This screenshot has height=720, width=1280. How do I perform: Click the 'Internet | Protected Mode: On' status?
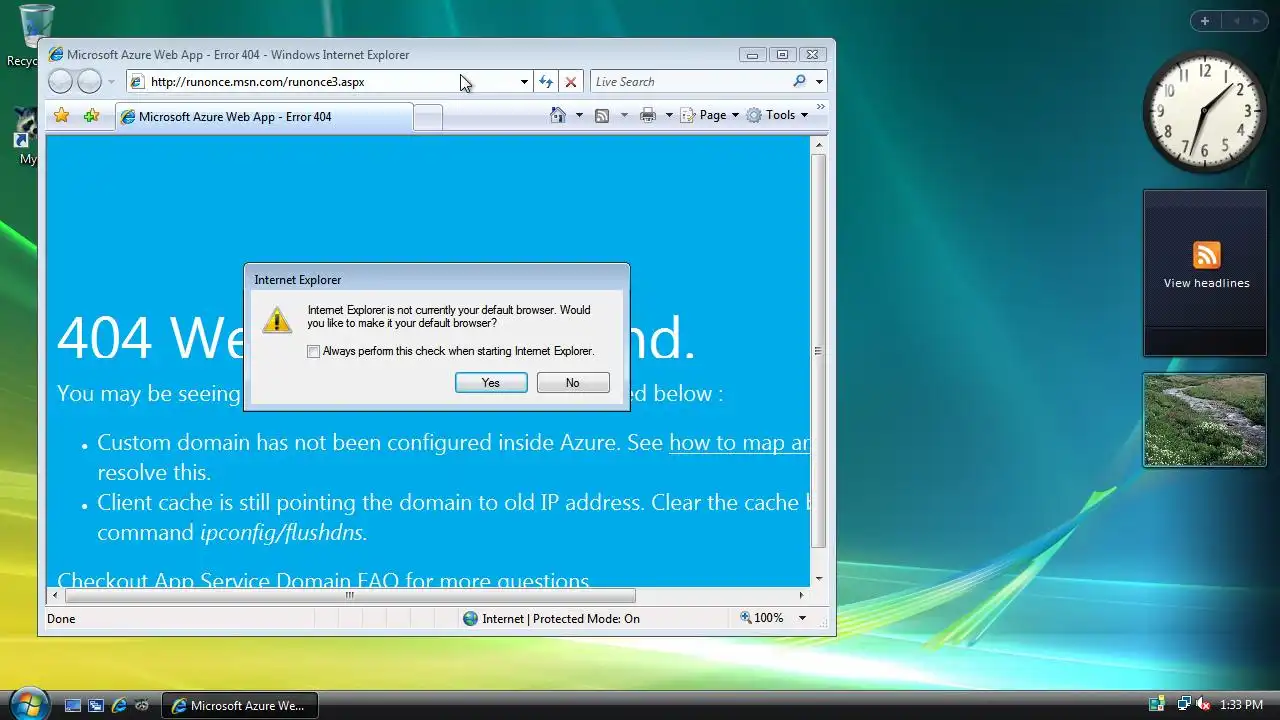pyautogui.click(x=551, y=618)
